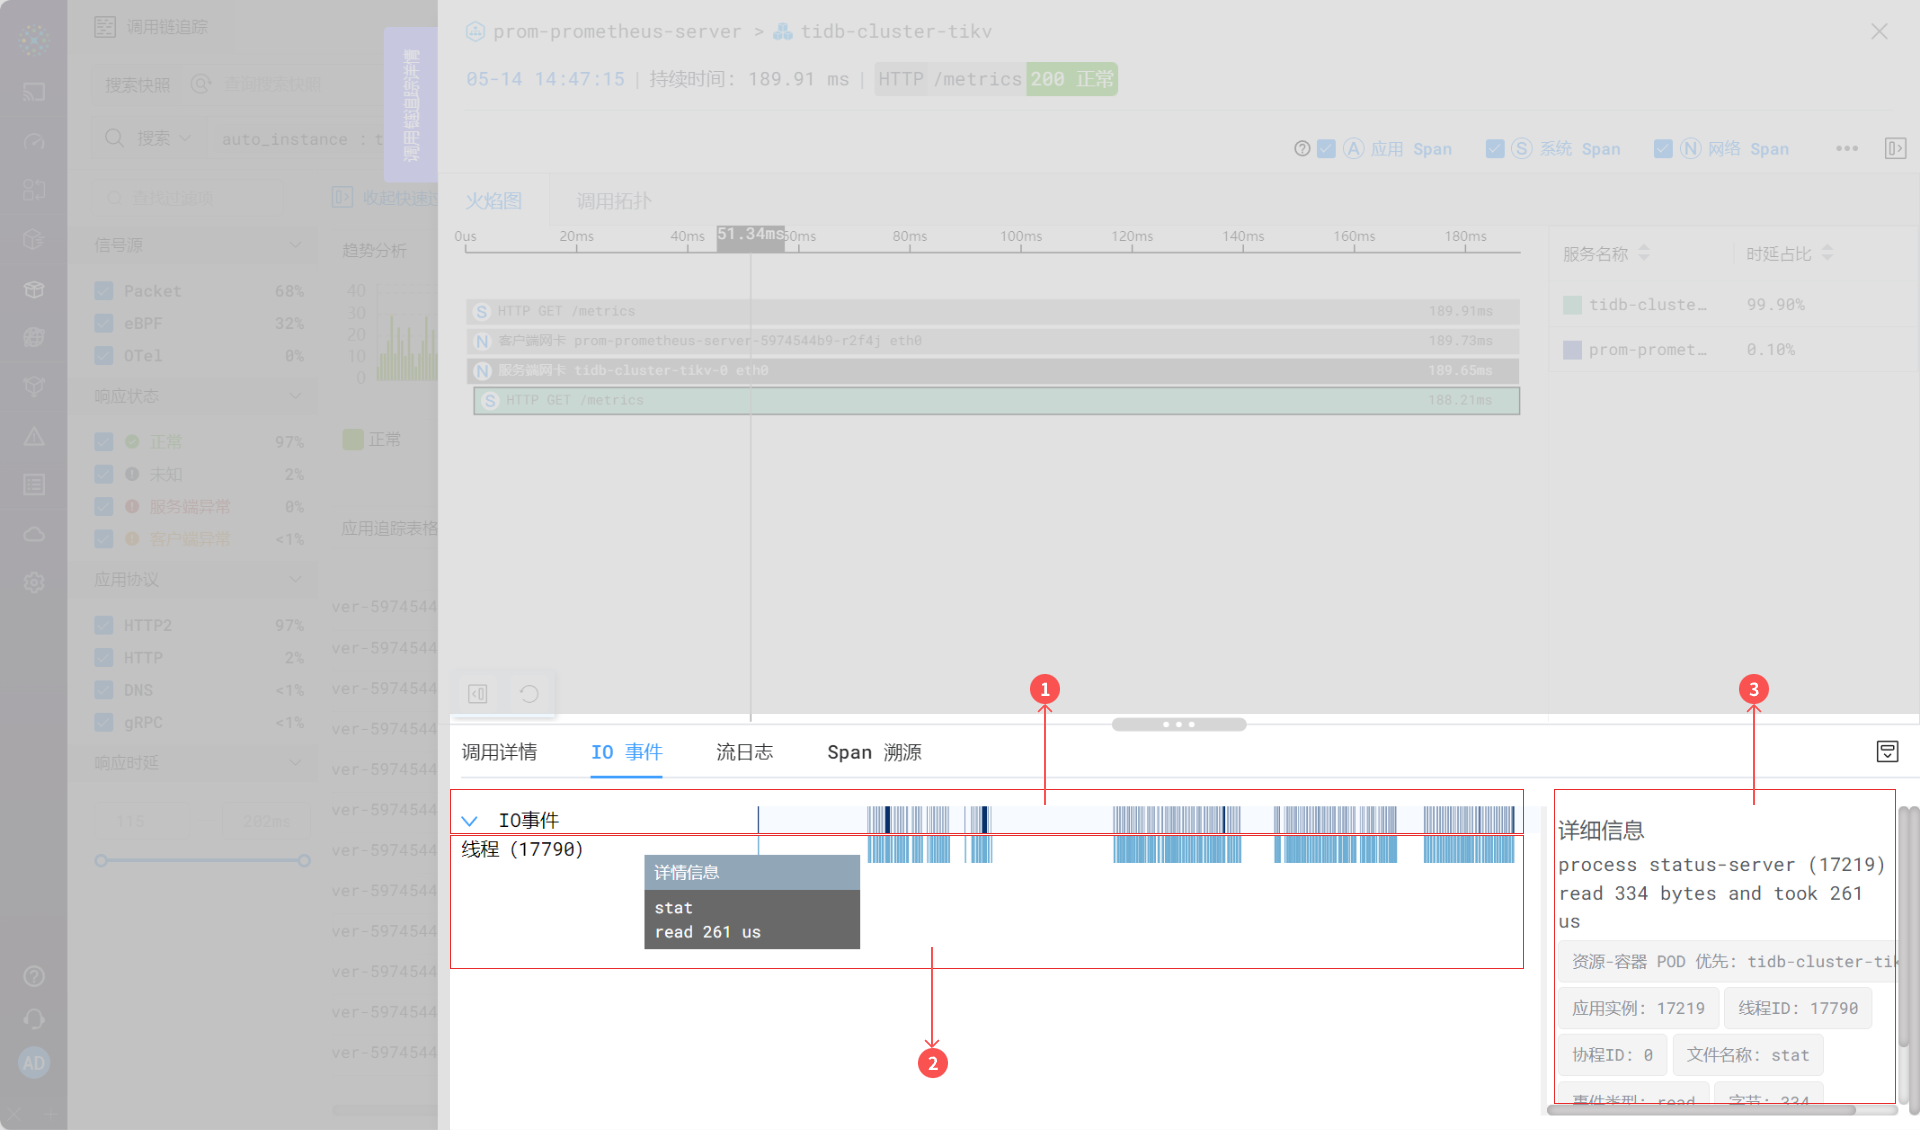Viewport: 1920px width, 1130px height.
Task: Select the 调用详情 tab
Action: click(x=499, y=752)
